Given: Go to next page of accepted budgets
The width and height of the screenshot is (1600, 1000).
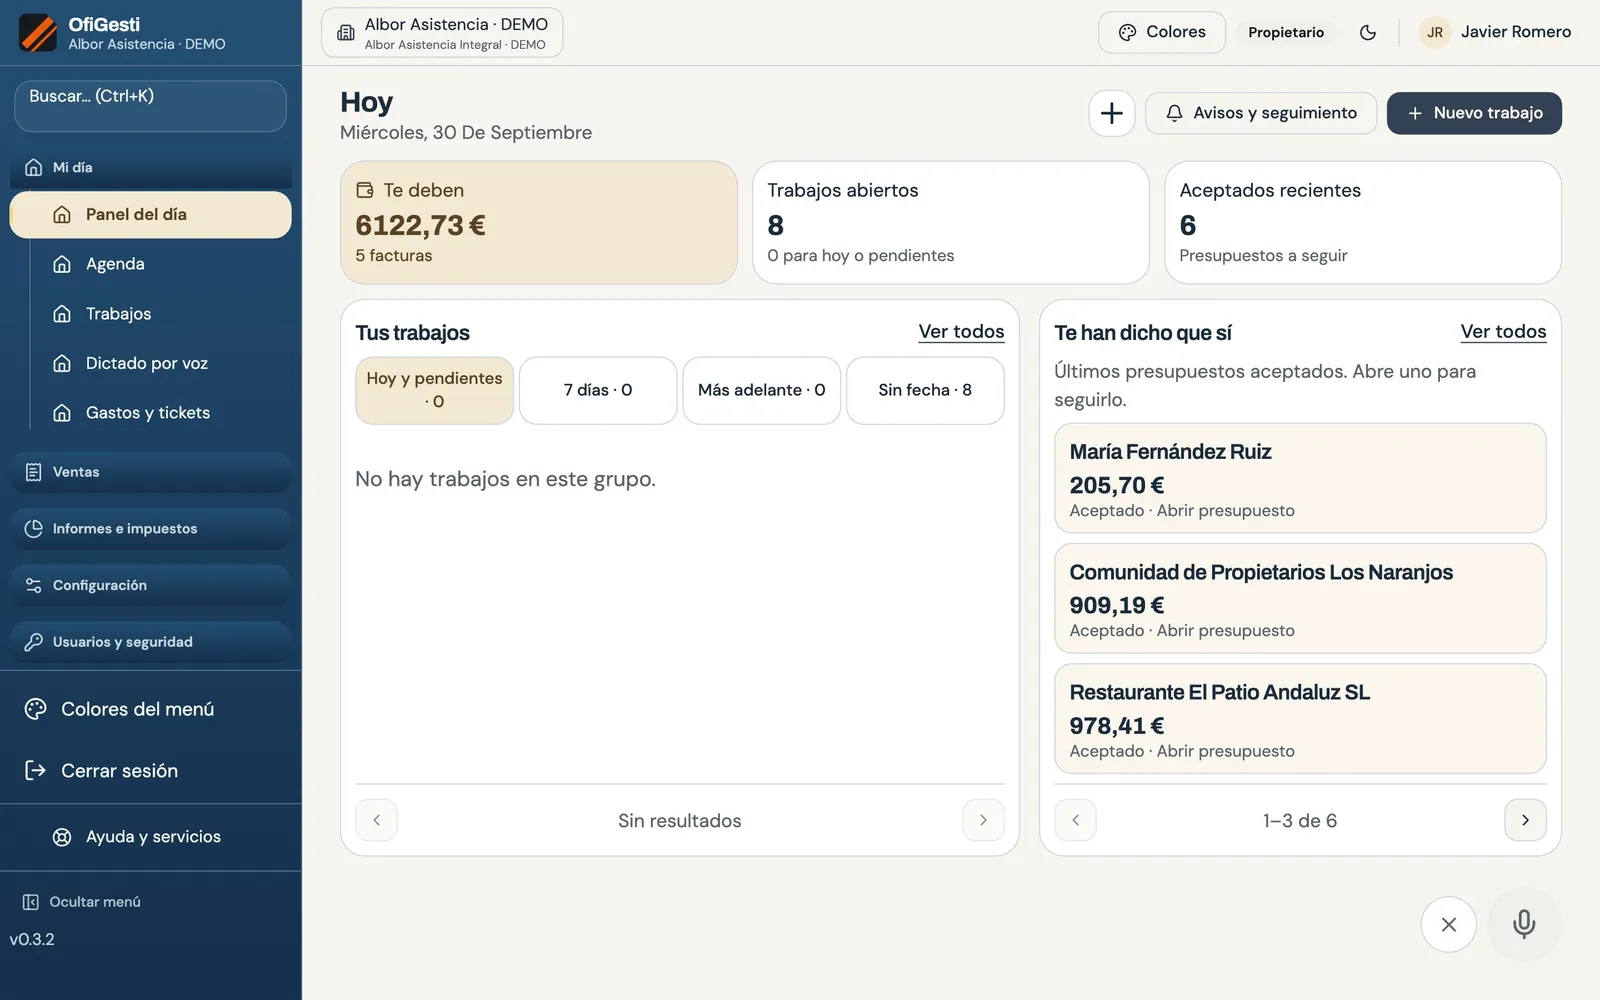Looking at the screenshot, I should click(x=1525, y=820).
